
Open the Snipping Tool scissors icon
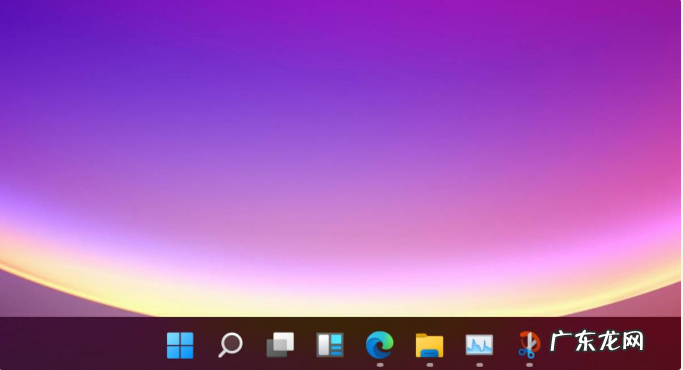(x=529, y=345)
